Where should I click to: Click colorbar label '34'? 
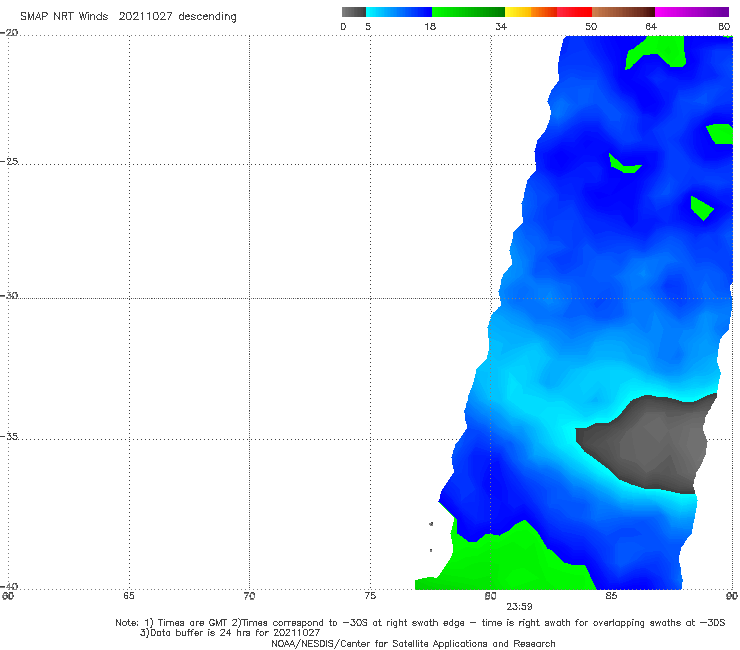point(501,27)
